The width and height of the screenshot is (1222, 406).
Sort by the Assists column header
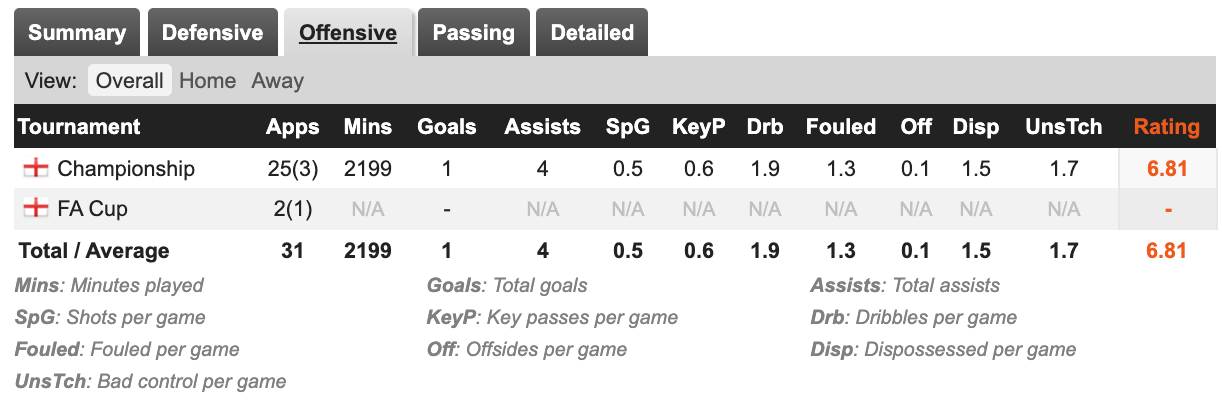coord(542,127)
